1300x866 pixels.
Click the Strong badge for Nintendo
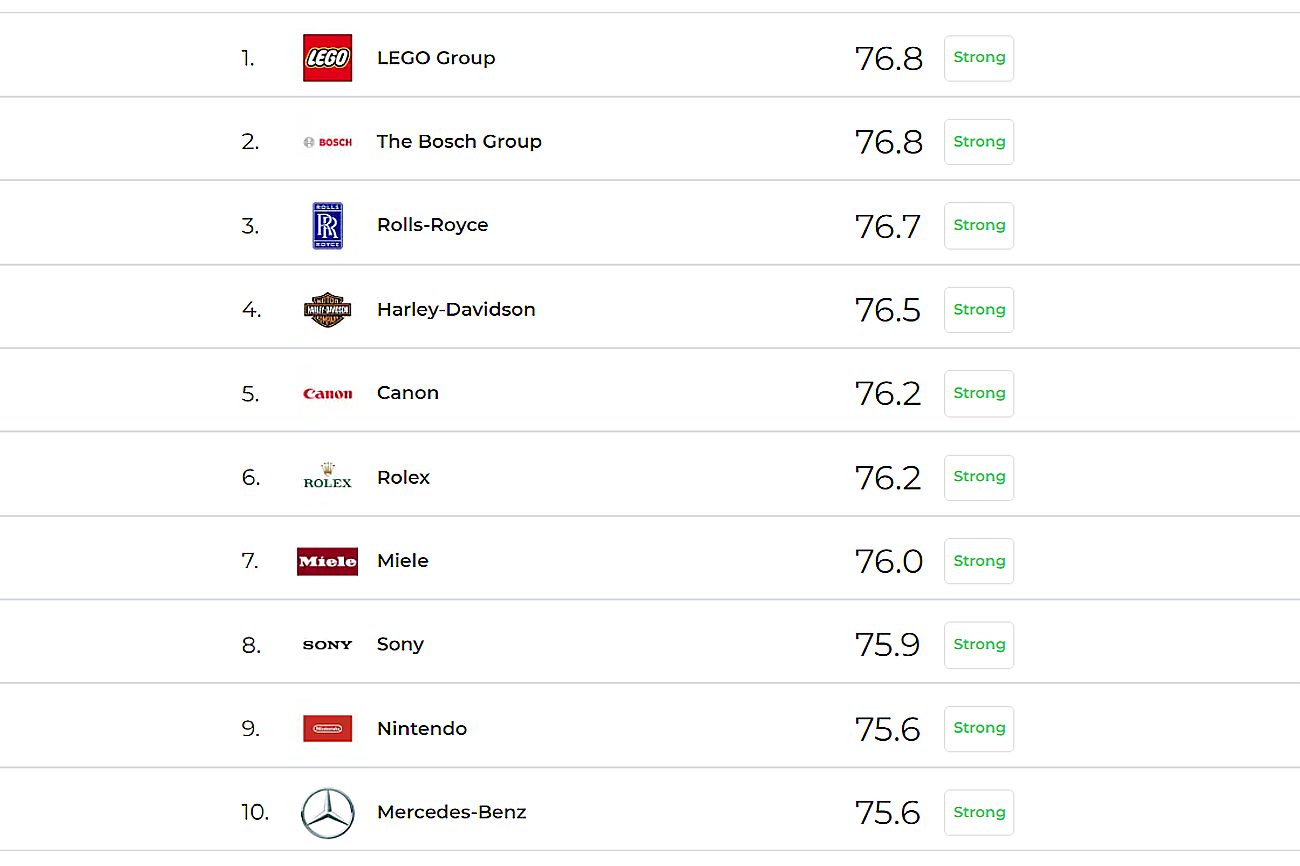(x=979, y=728)
